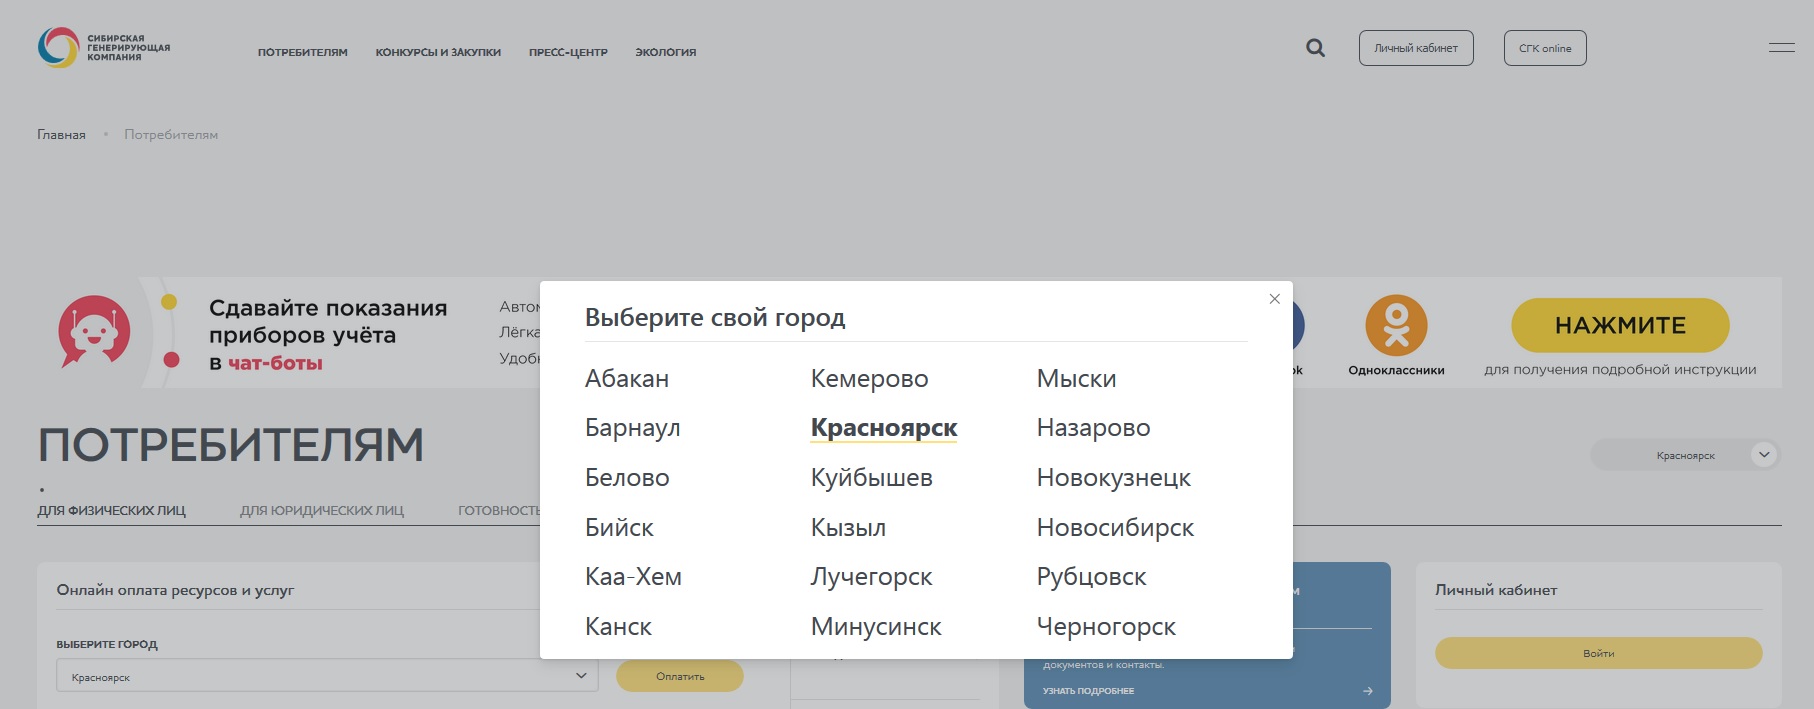Click the arrow next to 'Узнать подробнее'
This screenshot has height=709, width=1814.
coord(1367,691)
